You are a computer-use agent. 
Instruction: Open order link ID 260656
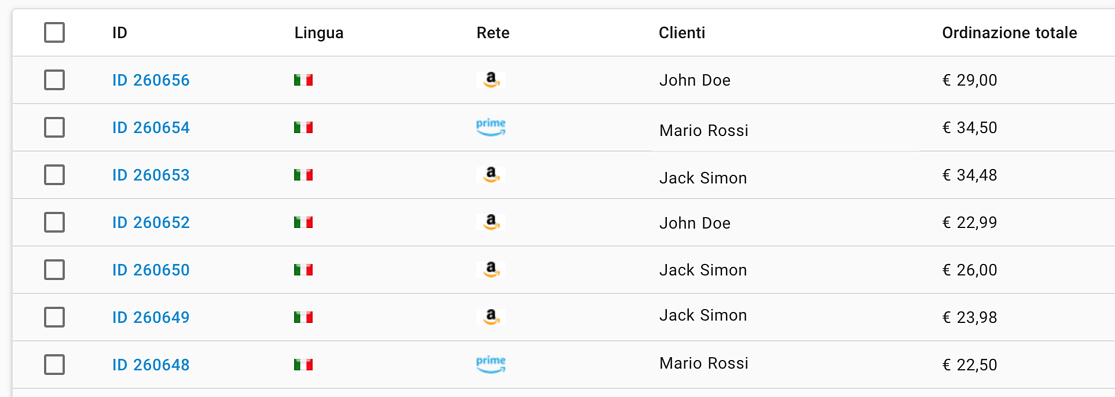click(x=151, y=80)
